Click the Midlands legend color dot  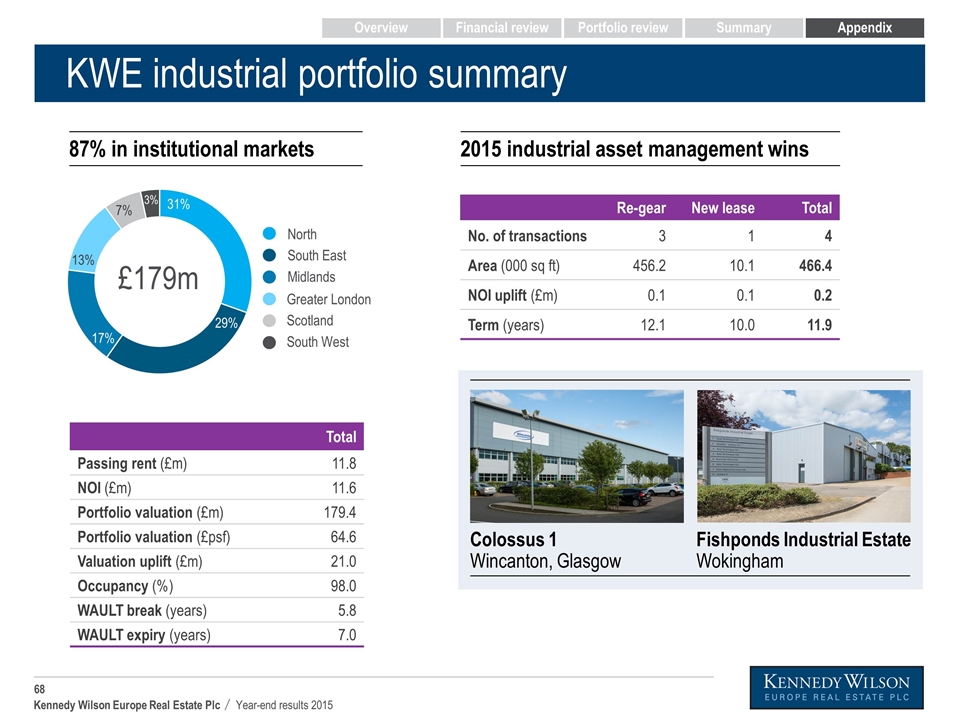click(x=269, y=277)
